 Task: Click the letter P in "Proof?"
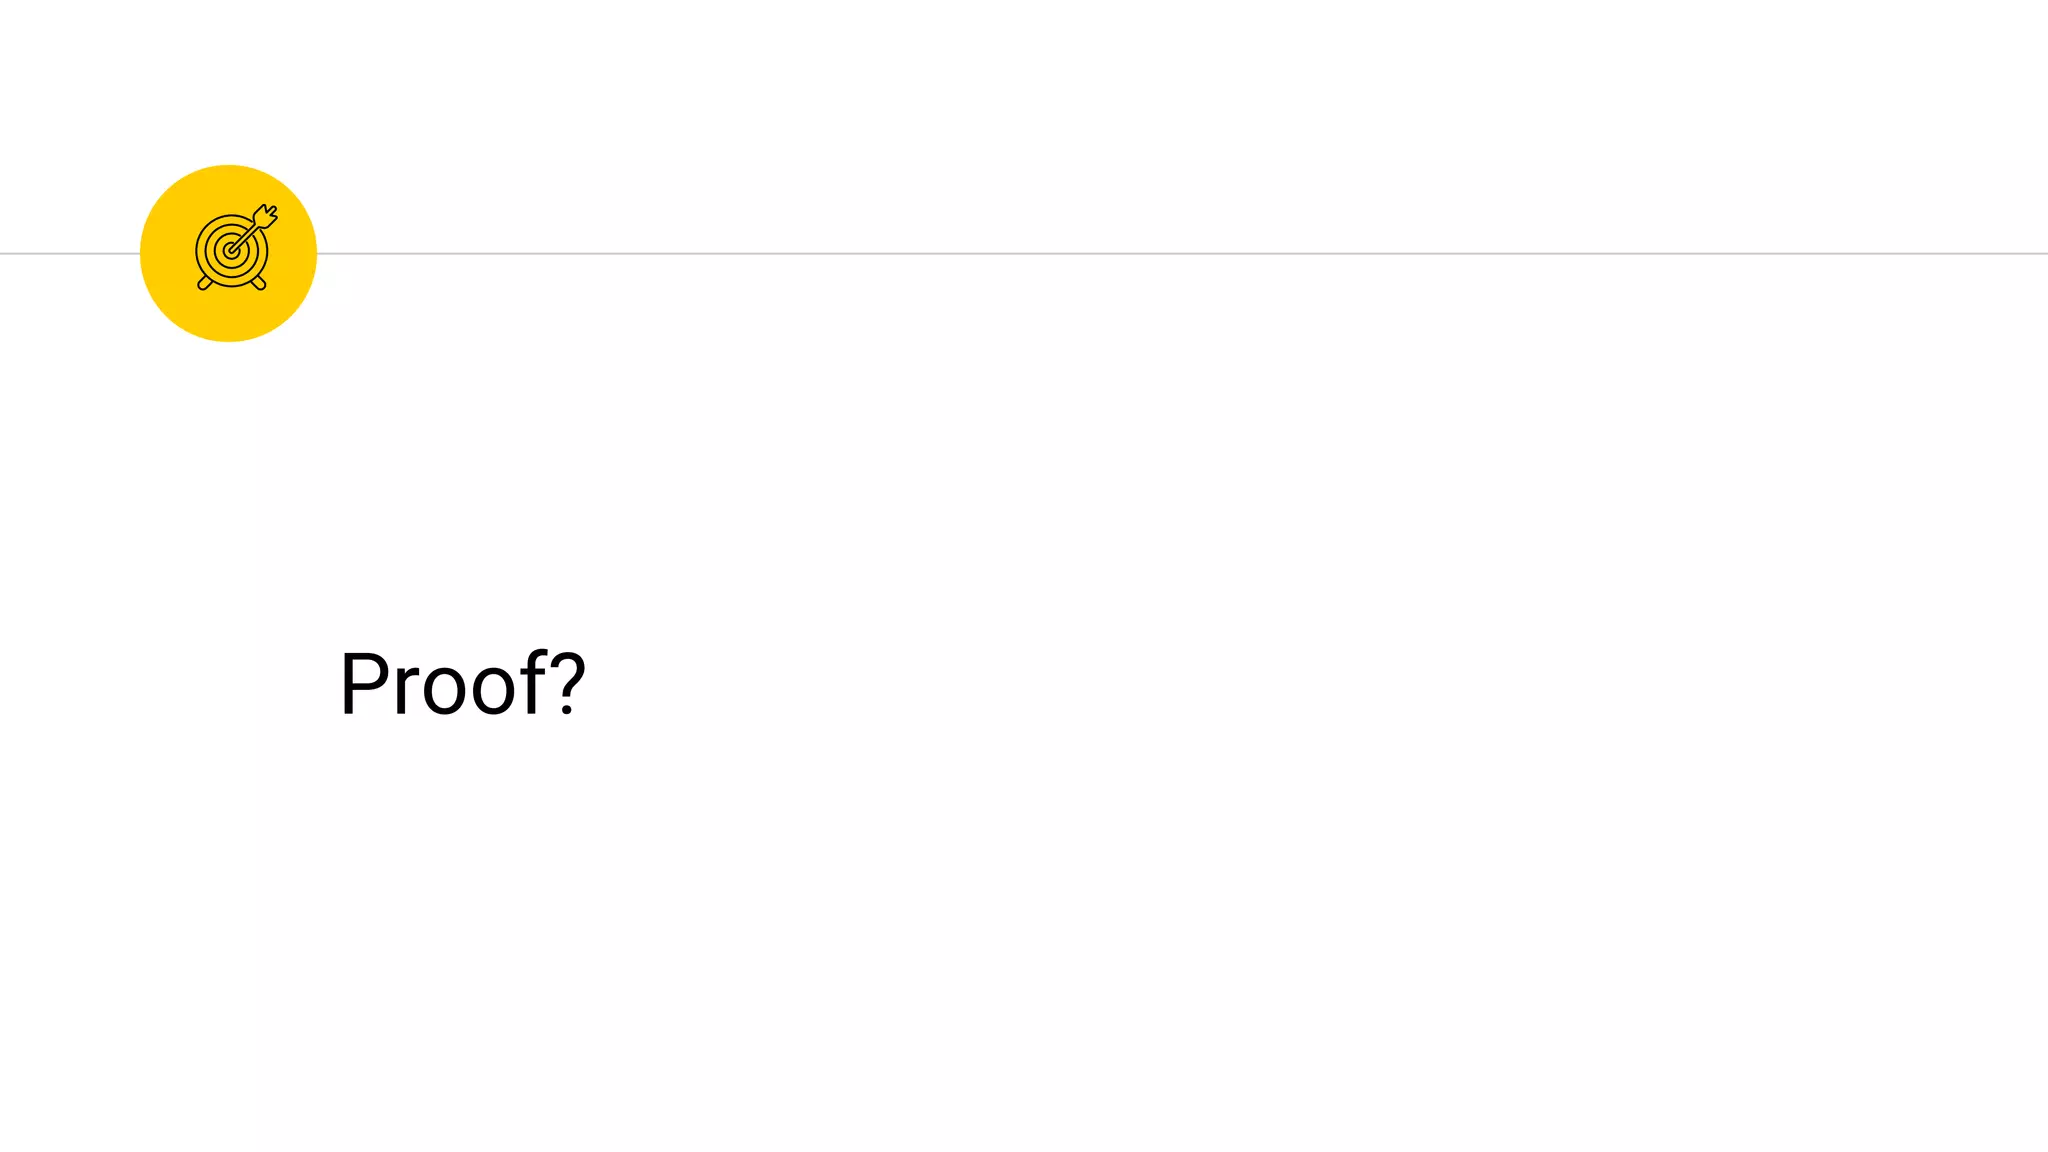[x=362, y=684]
